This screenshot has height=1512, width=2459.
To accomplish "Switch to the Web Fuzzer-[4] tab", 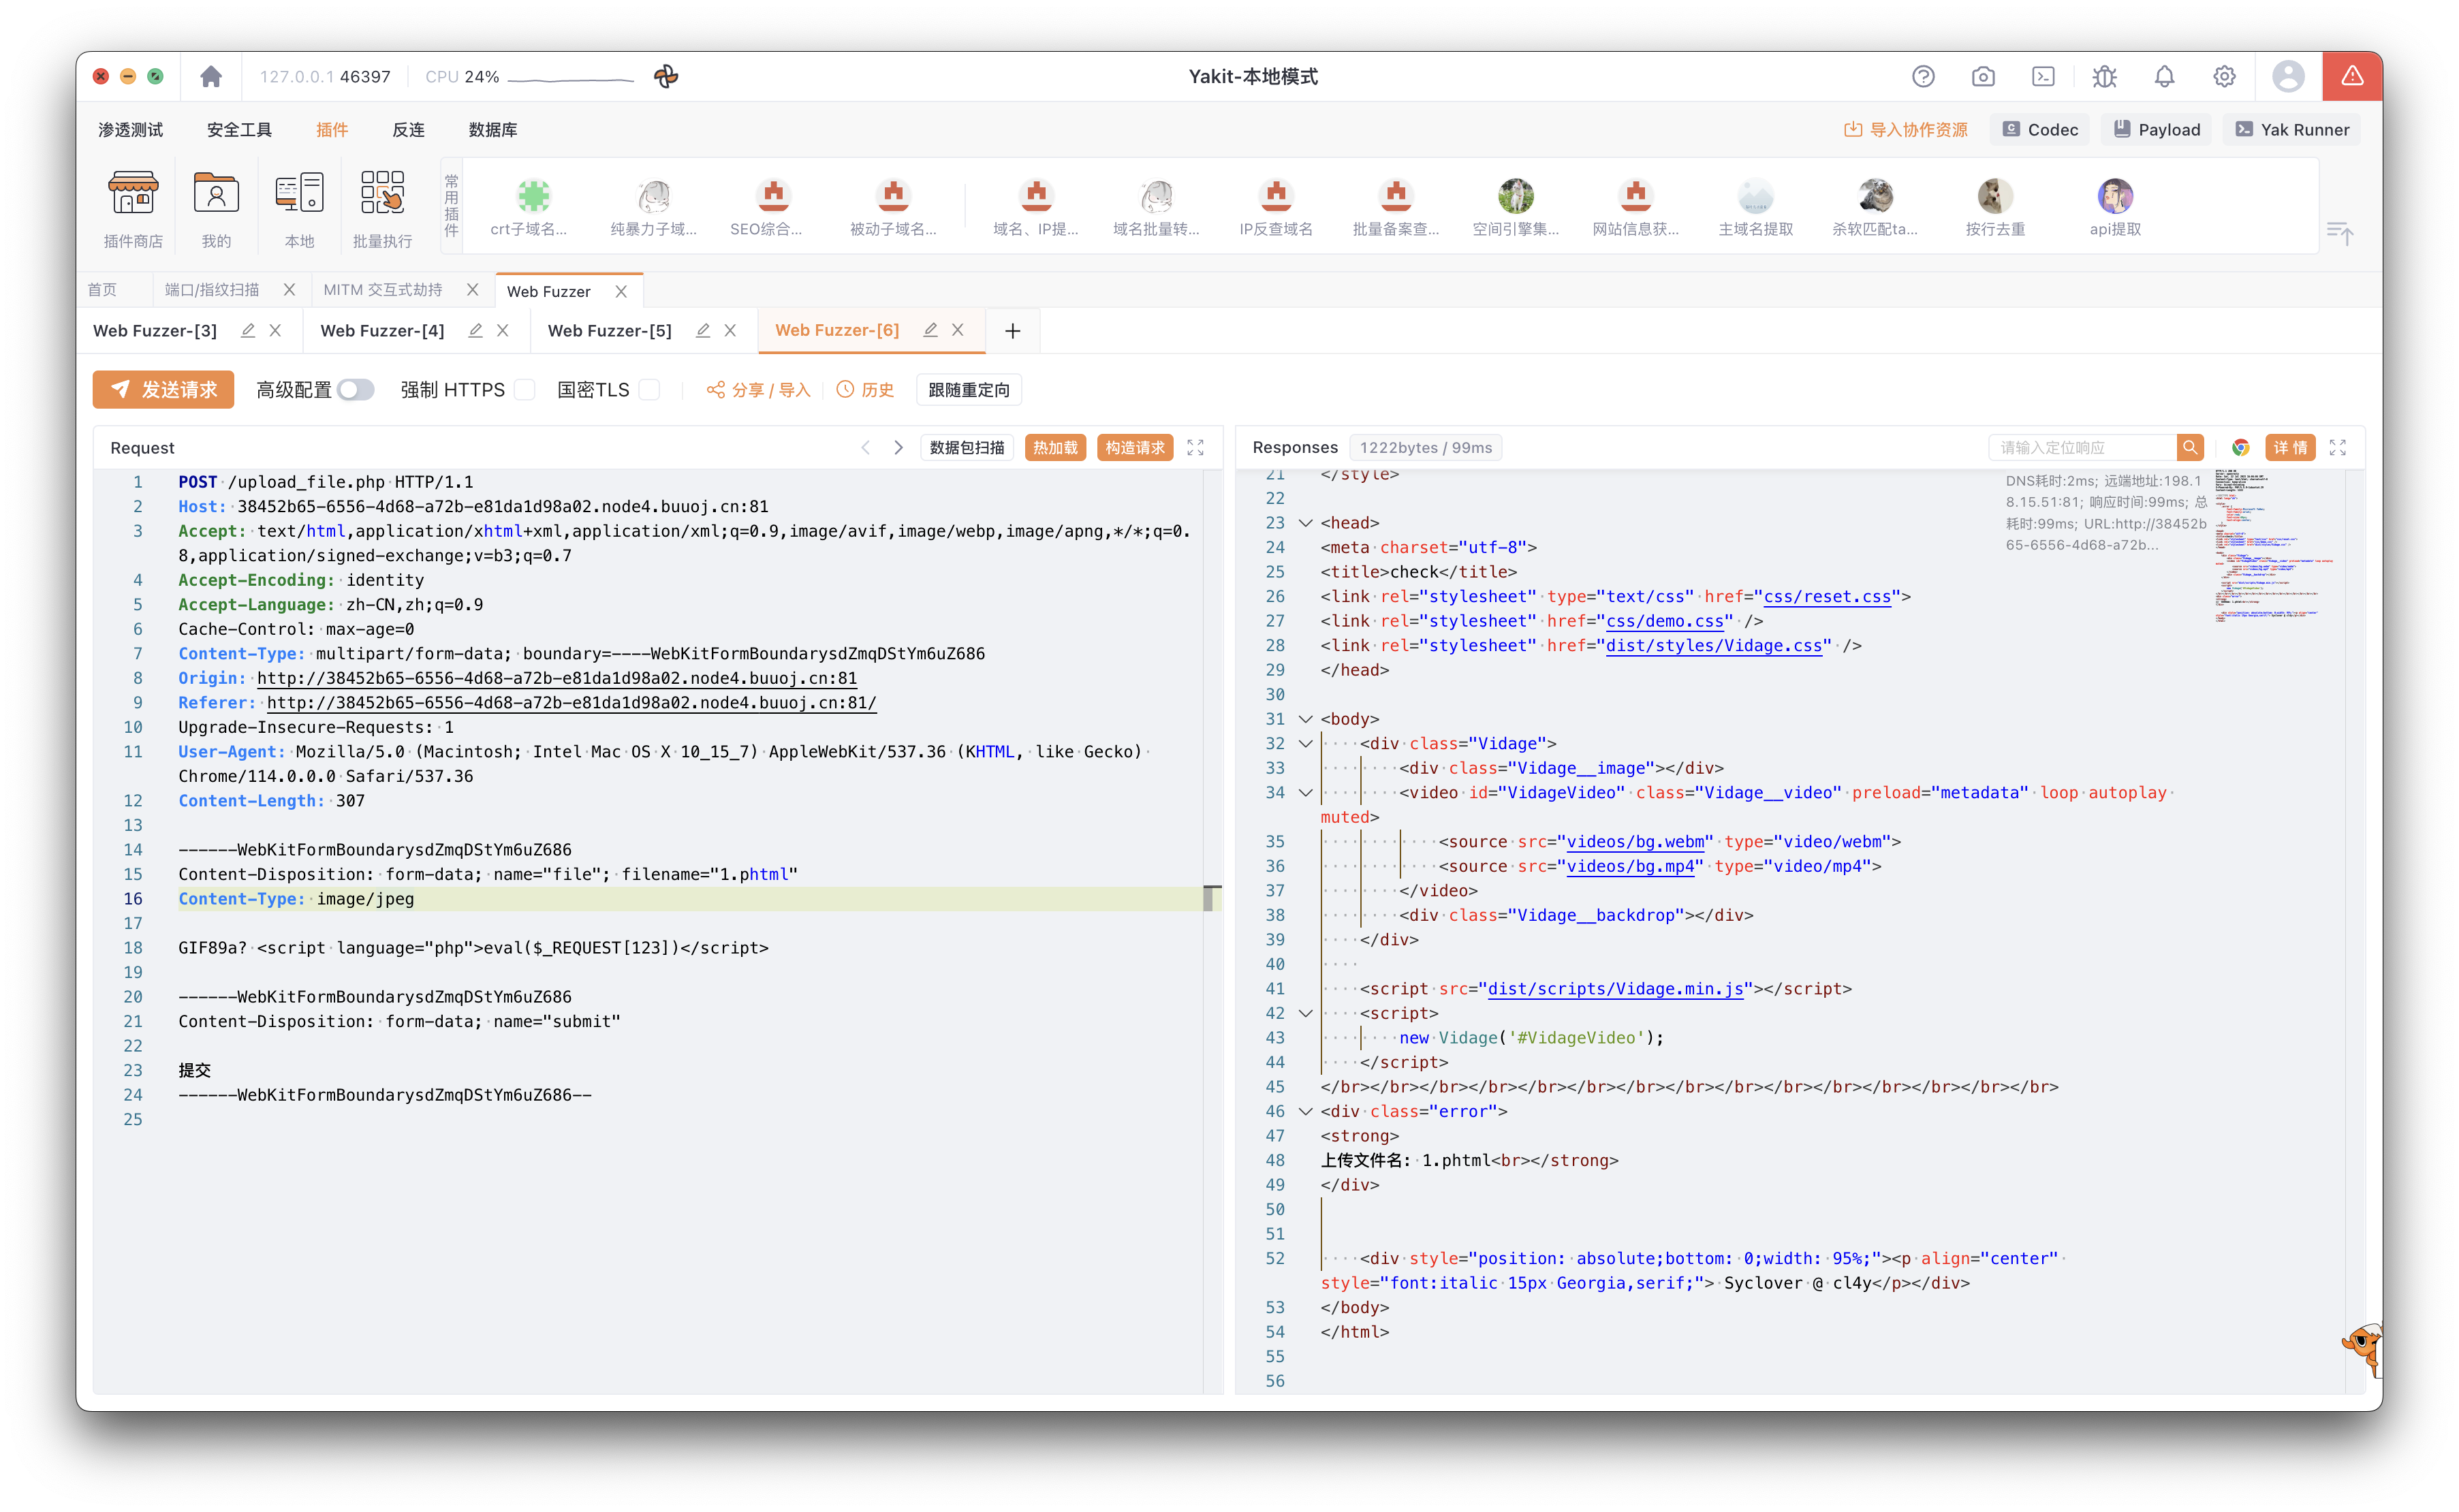I will point(382,330).
